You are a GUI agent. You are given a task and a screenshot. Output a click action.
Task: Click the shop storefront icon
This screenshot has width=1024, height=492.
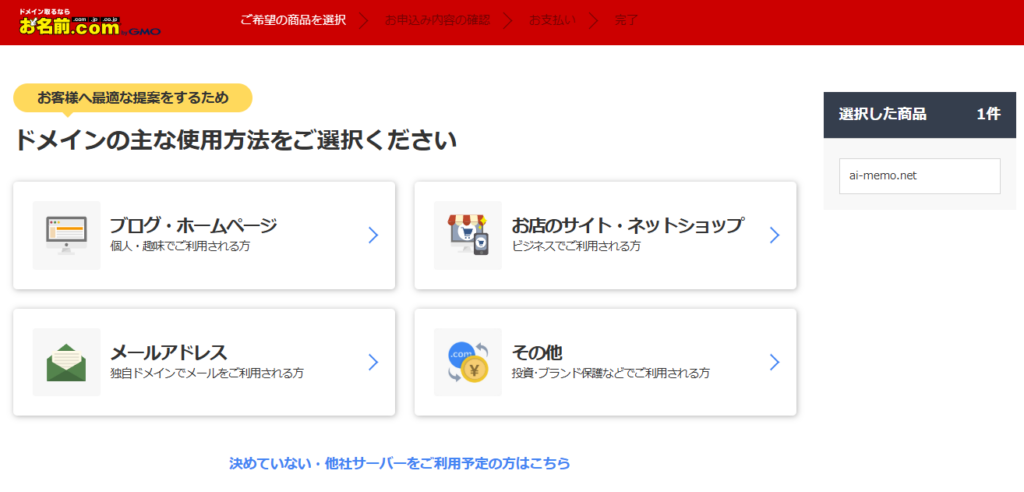tap(467, 235)
